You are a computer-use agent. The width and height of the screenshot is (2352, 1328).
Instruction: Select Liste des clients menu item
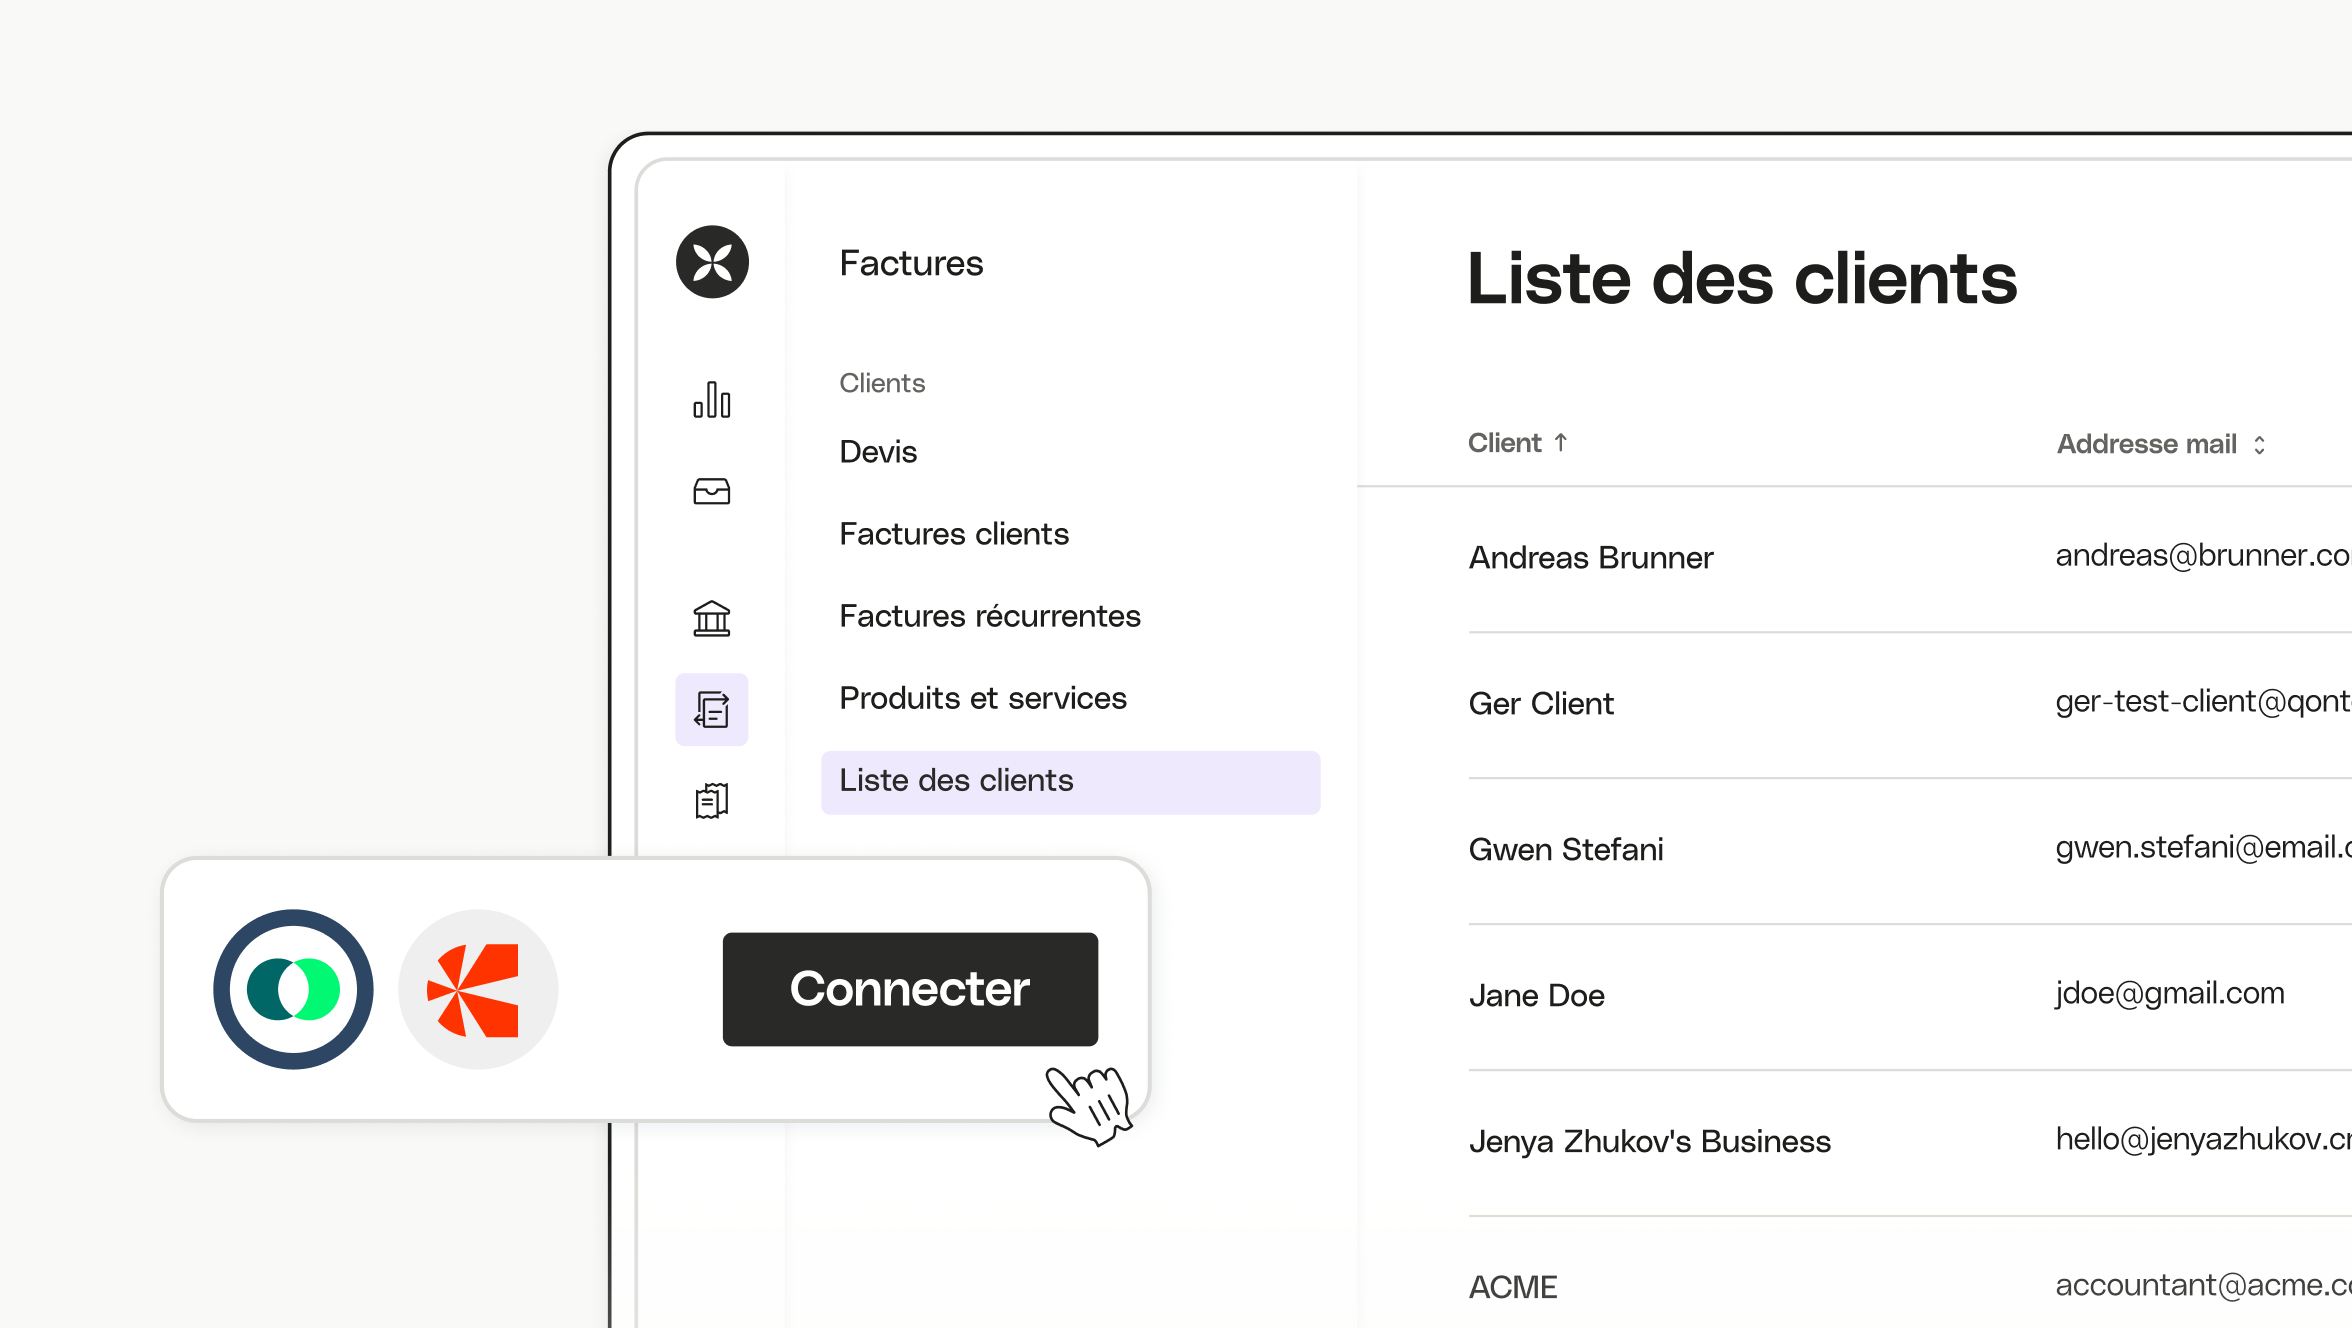1070,781
